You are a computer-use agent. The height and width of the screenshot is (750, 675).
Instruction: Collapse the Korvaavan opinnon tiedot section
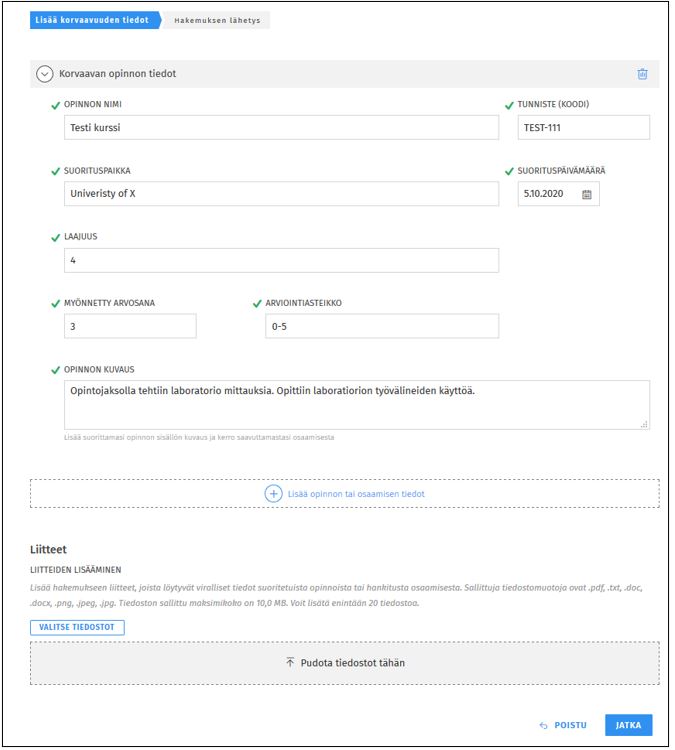pyautogui.click(x=45, y=74)
